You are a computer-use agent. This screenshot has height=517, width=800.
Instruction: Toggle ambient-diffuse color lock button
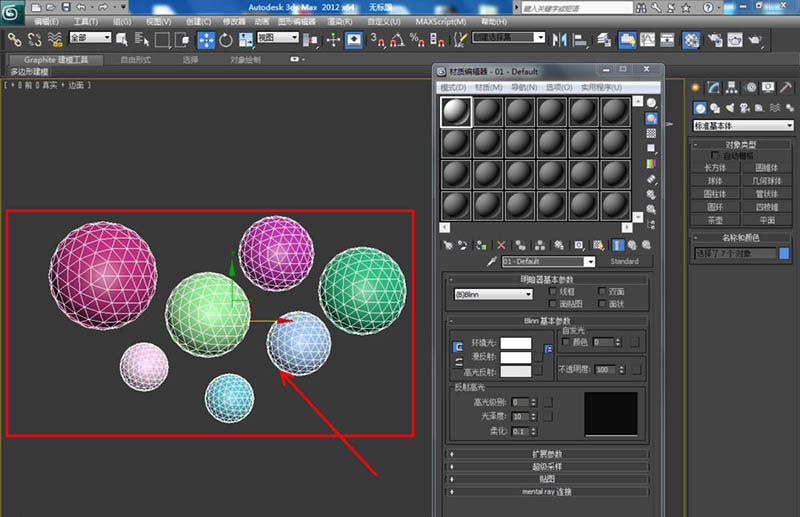(x=458, y=348)
